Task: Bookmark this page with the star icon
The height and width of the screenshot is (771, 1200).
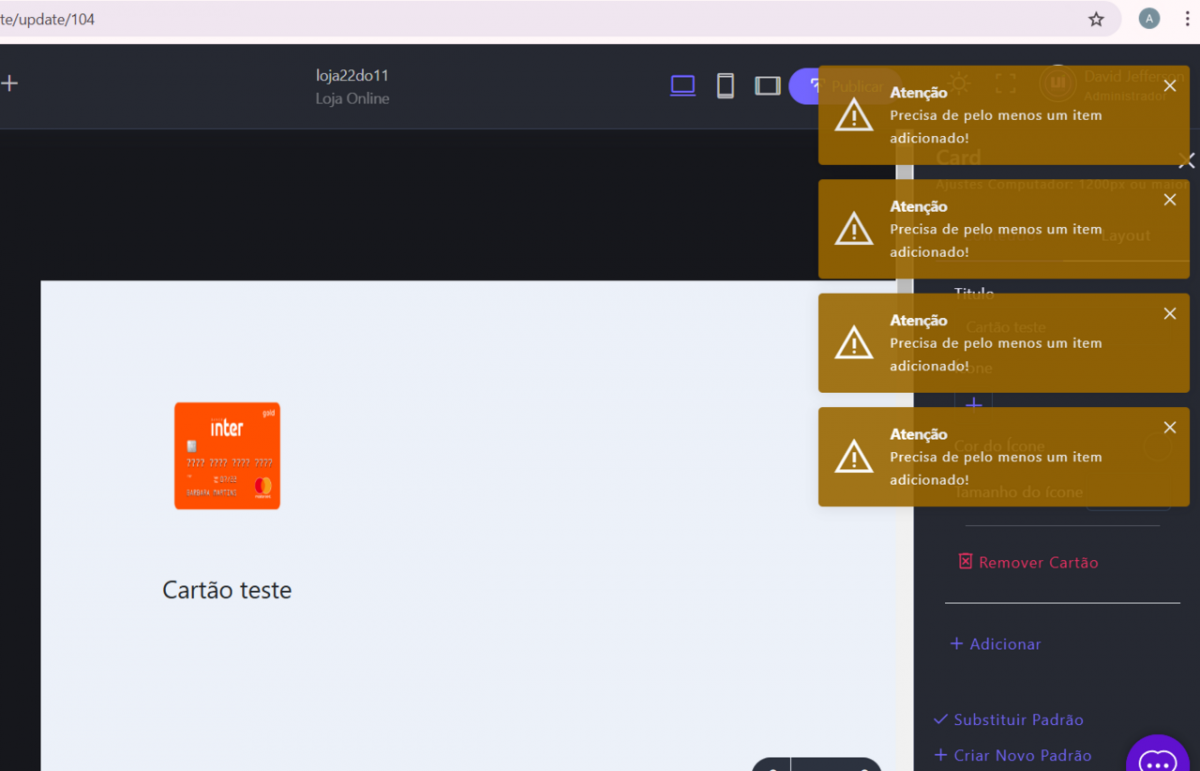Action: (x=1096, y=19)
